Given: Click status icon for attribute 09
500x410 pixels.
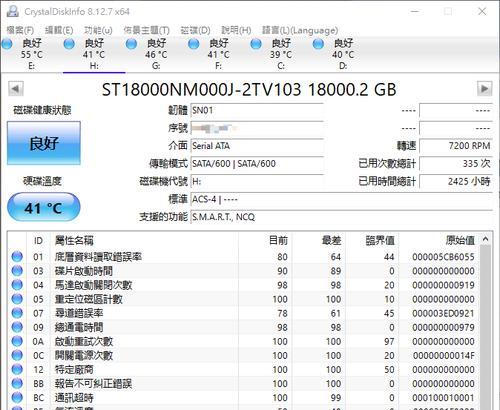Looking at the screenshot, I should point(17,327).
